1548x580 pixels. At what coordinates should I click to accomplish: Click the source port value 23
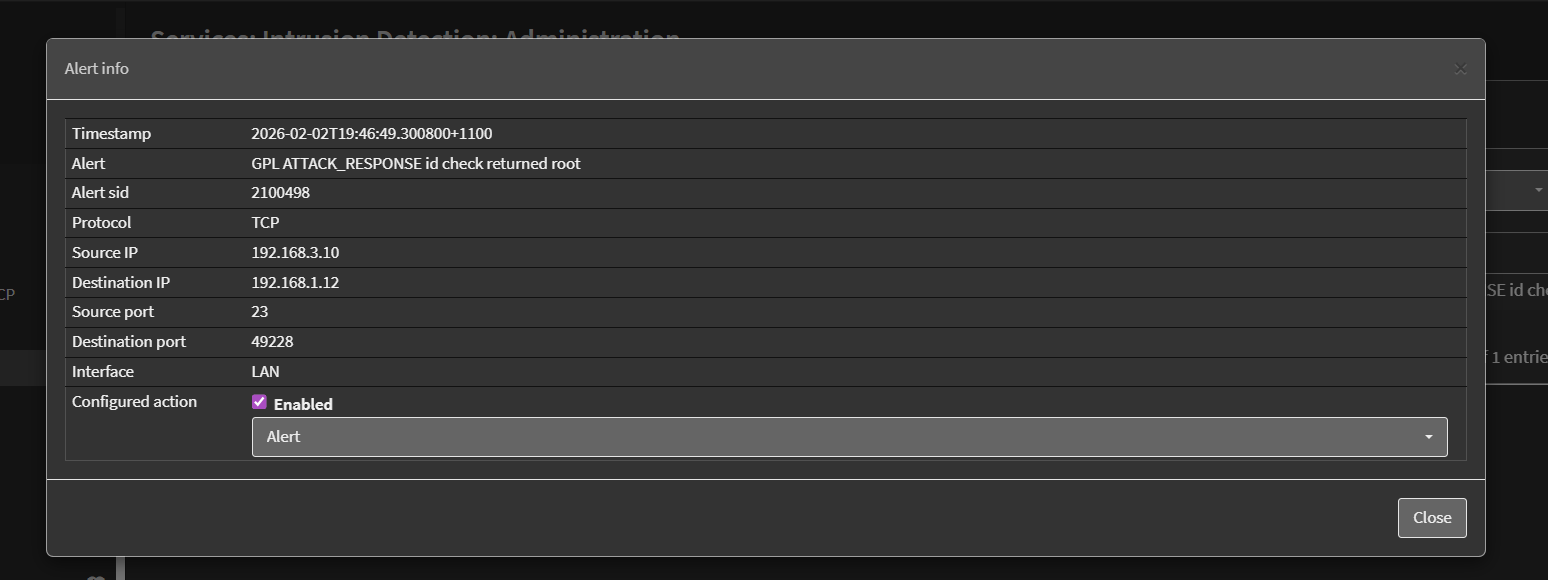tap(260, 312)
